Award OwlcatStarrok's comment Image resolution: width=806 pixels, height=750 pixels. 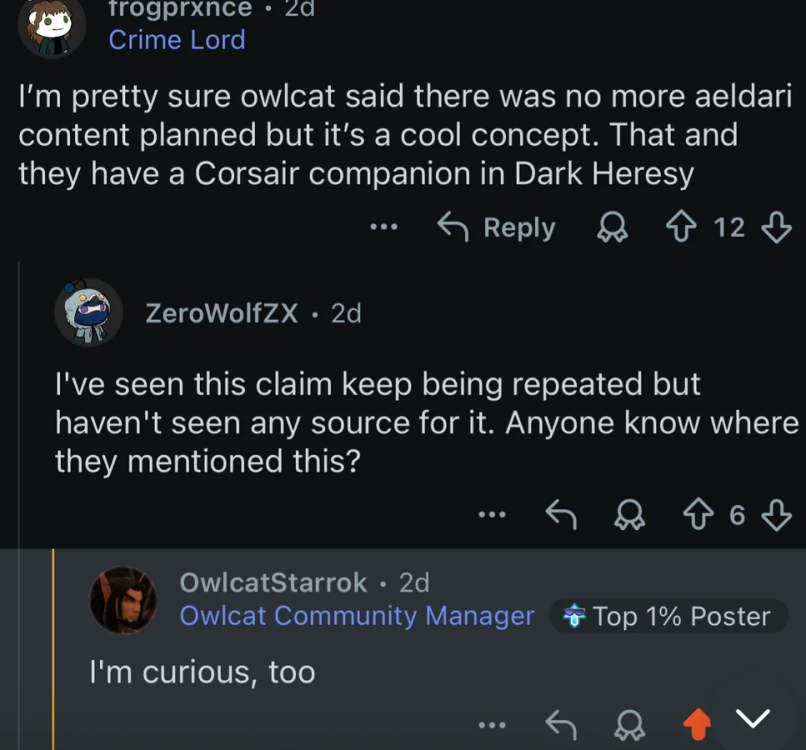point(630,725)
